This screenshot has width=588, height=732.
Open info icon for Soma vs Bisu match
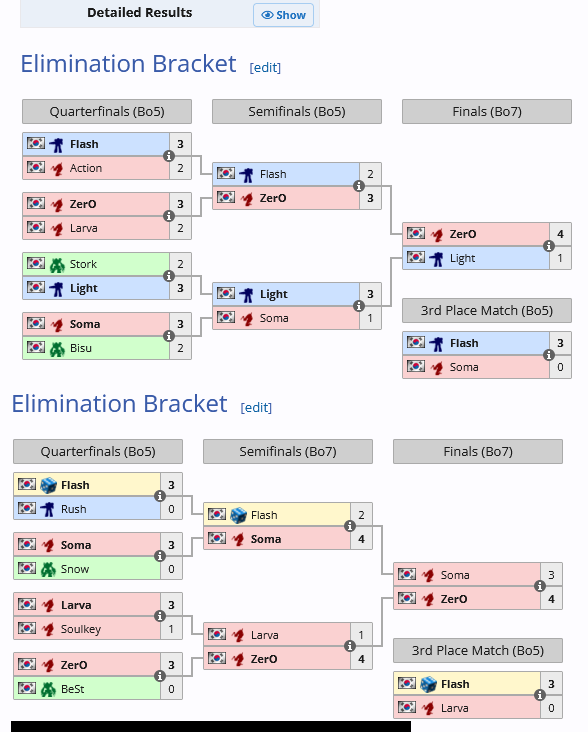point(169,336)
